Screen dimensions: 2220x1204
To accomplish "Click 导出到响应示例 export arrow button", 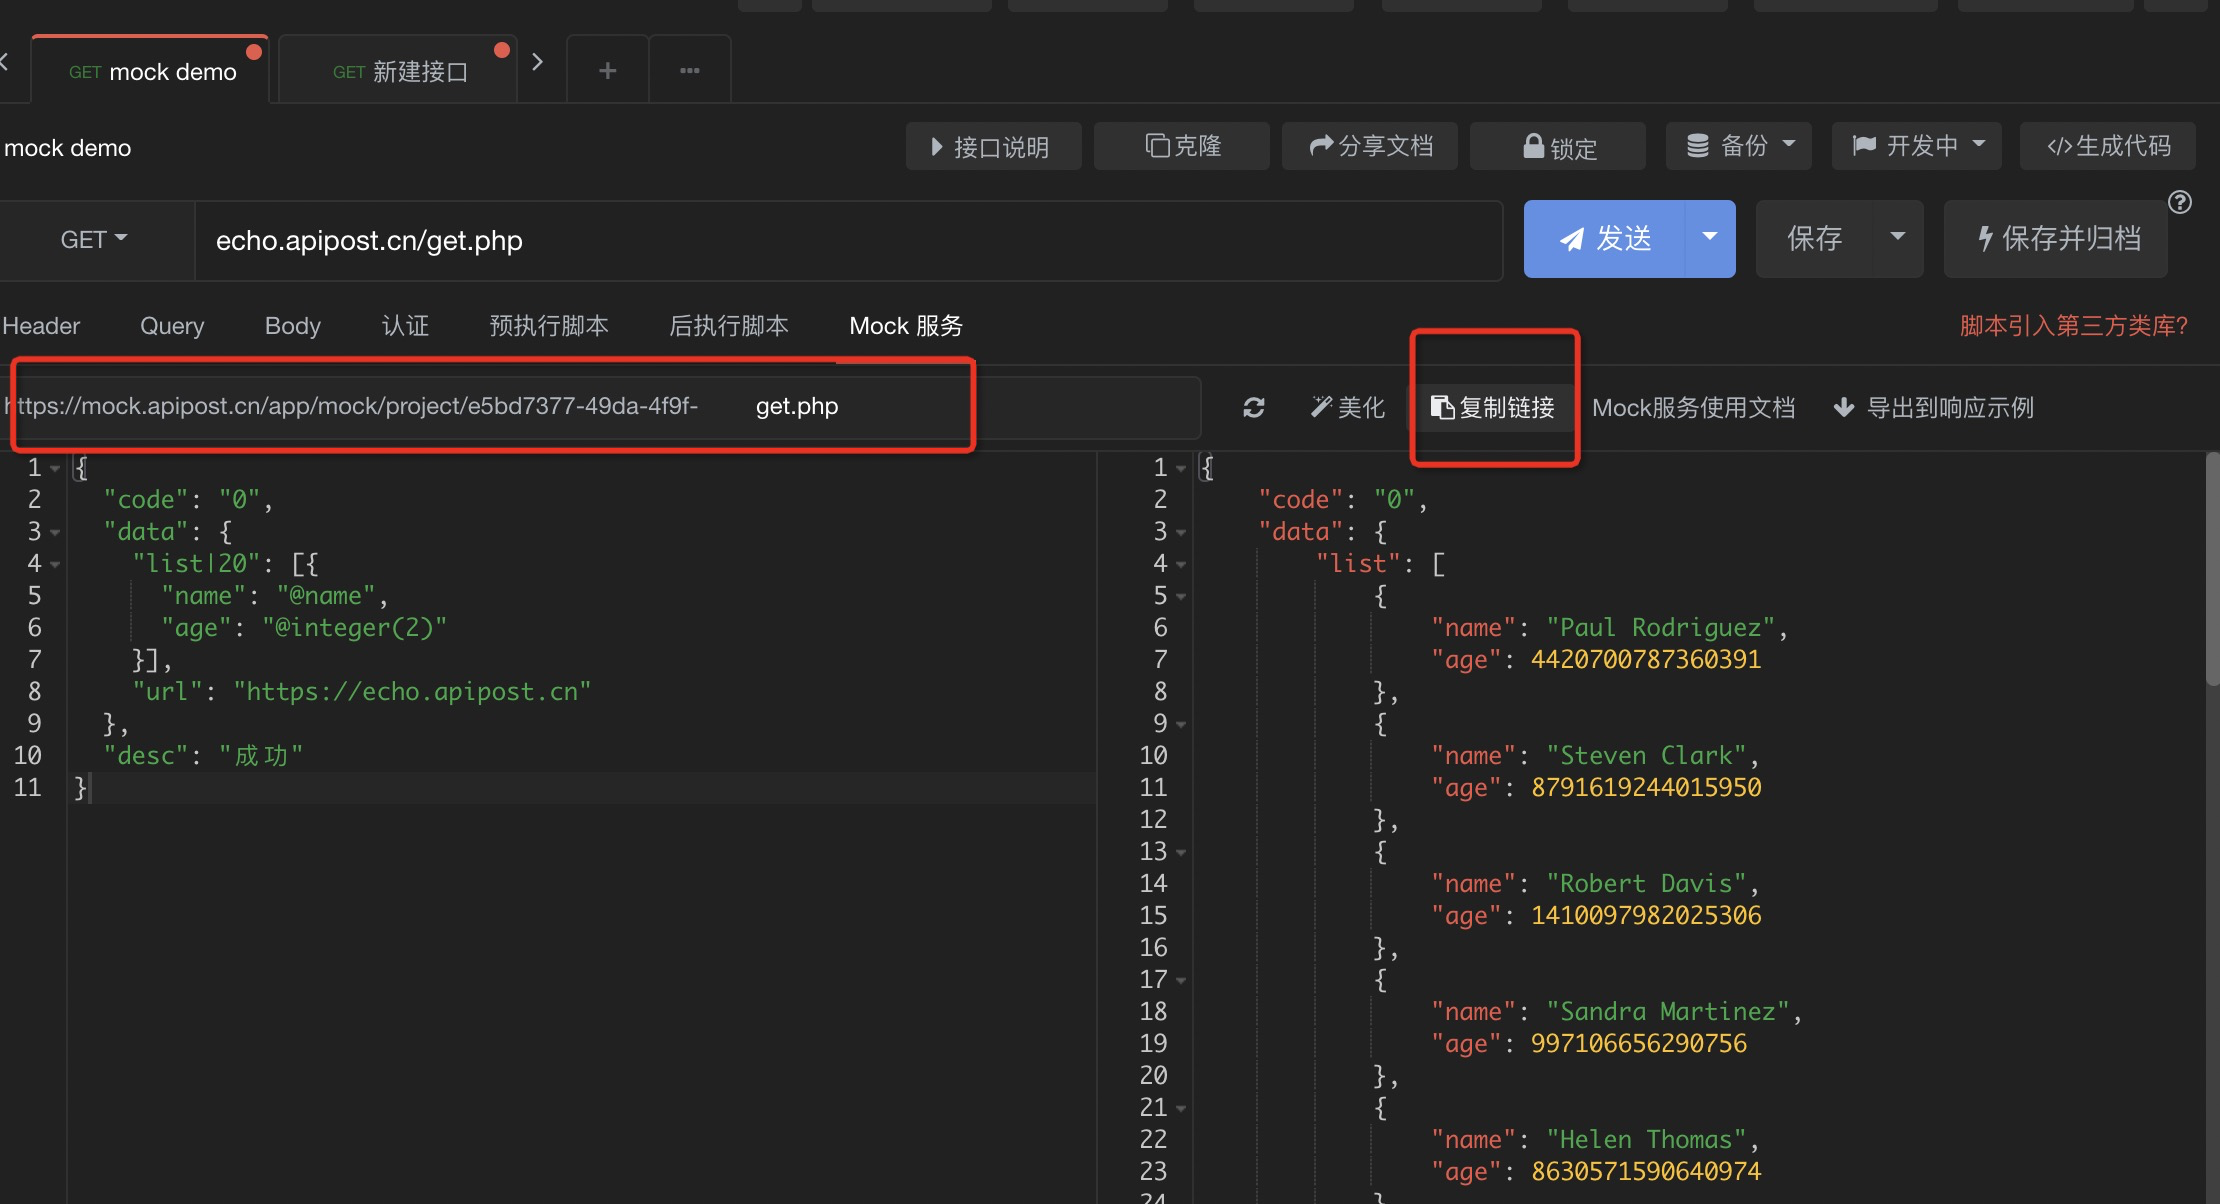I will [1933, 408].
